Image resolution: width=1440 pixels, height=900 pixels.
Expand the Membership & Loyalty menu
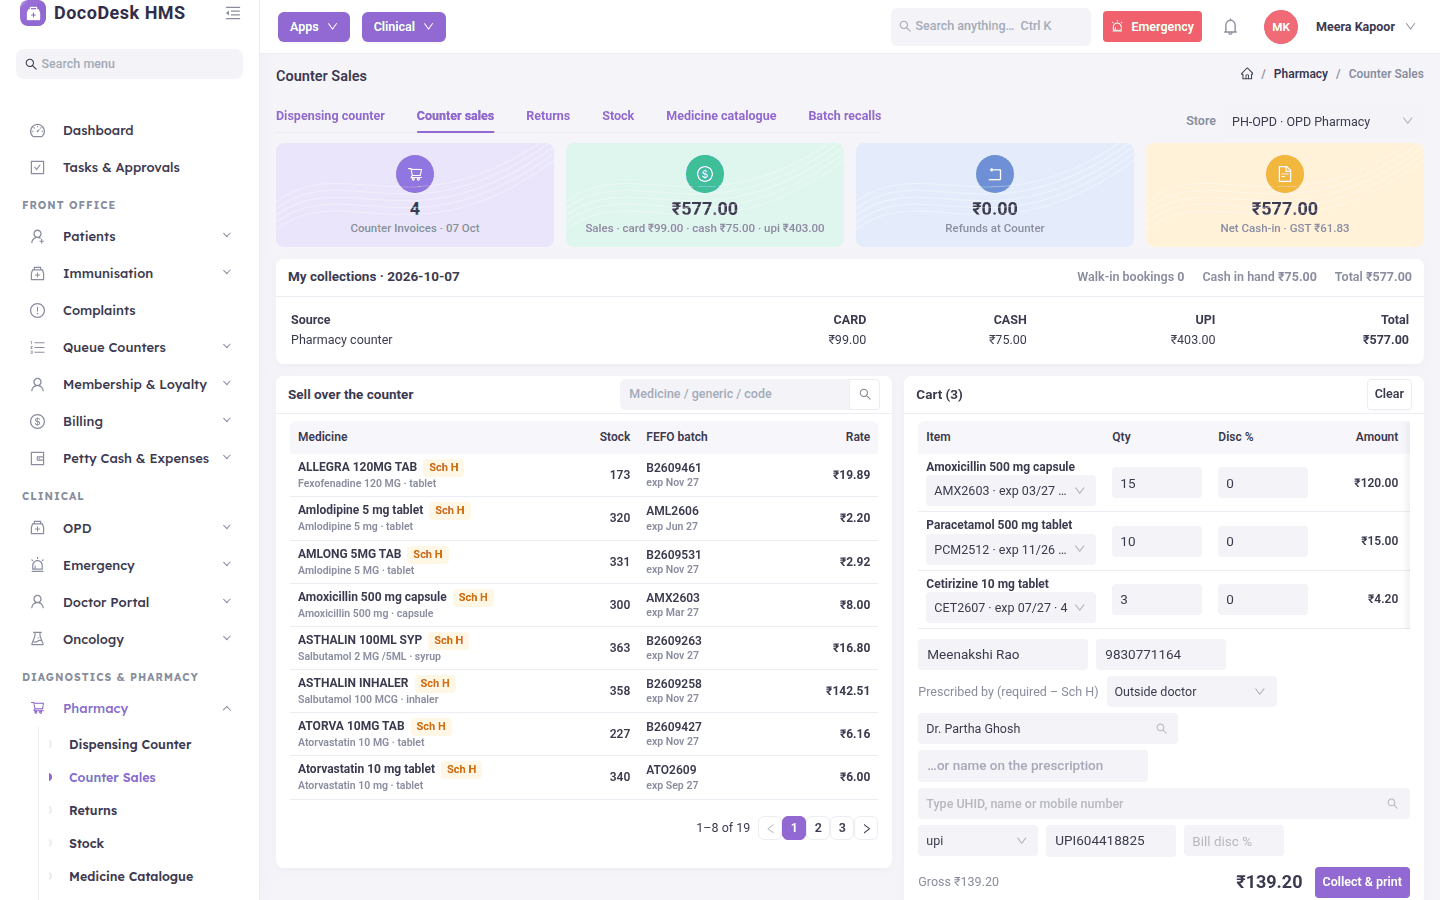(227, 384)
